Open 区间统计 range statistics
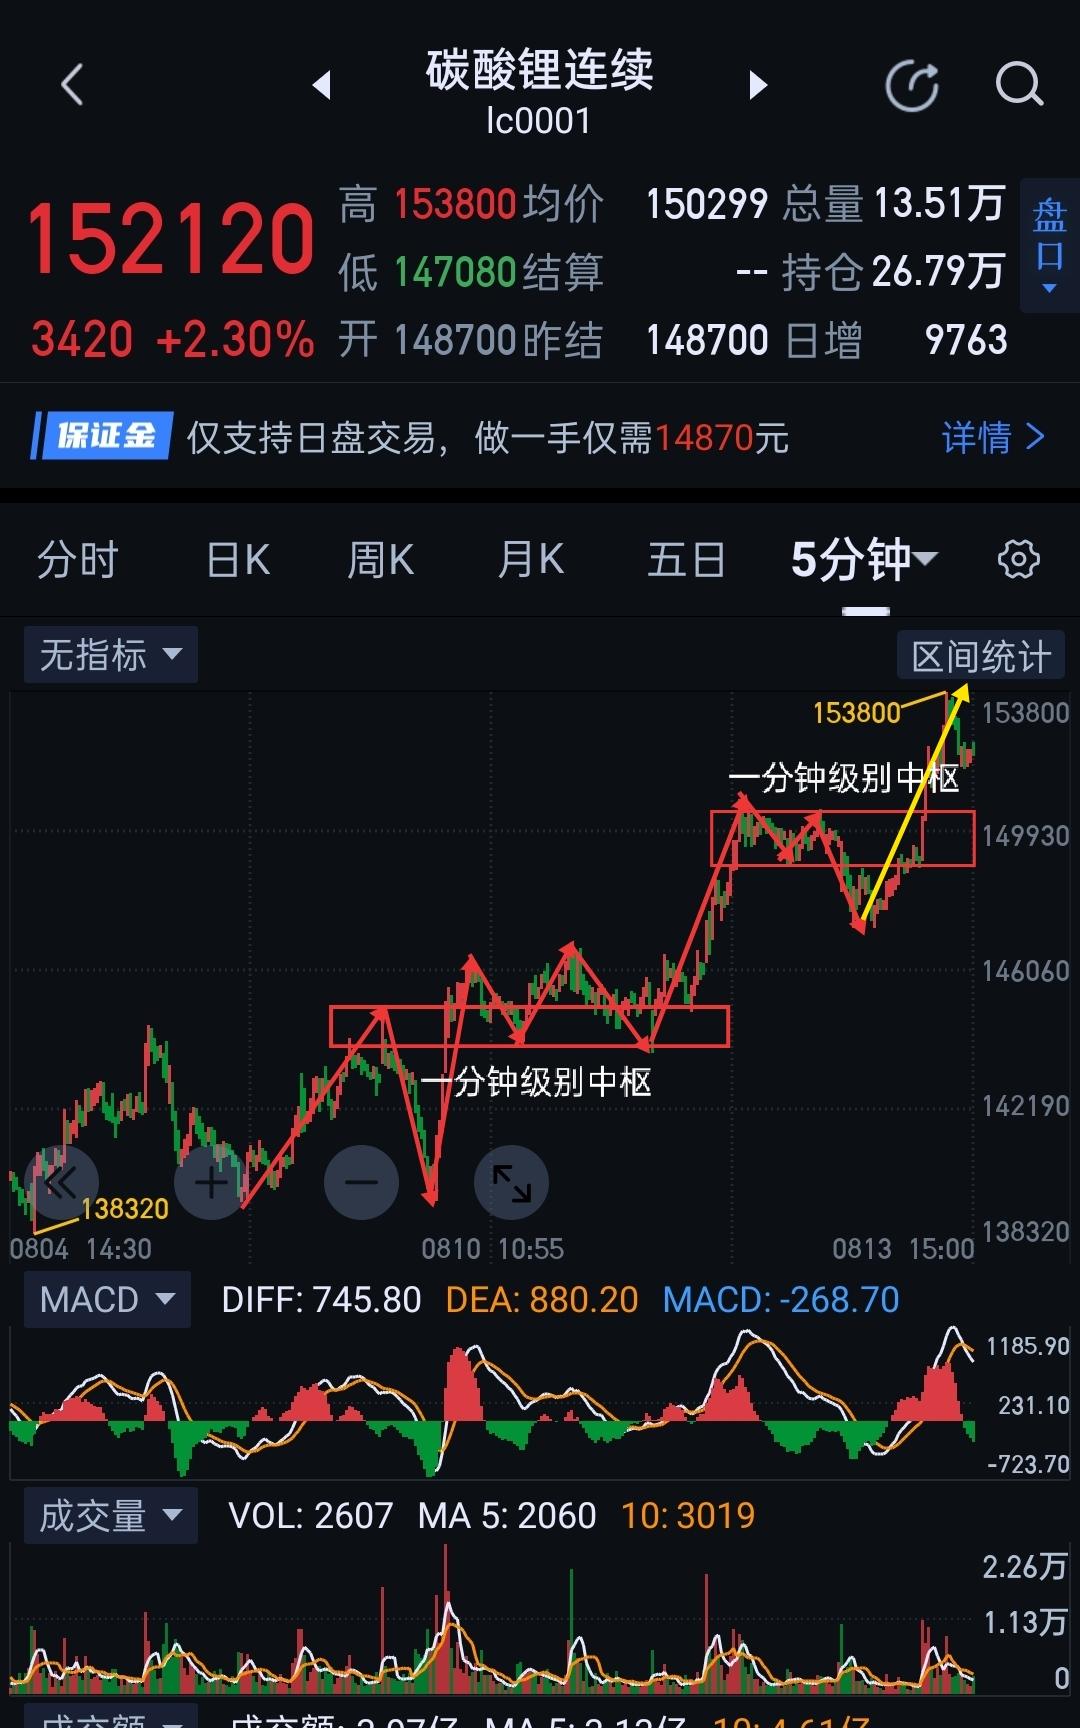The width and height of the screenshot is (1080, 1728). (x=981, y=657)
